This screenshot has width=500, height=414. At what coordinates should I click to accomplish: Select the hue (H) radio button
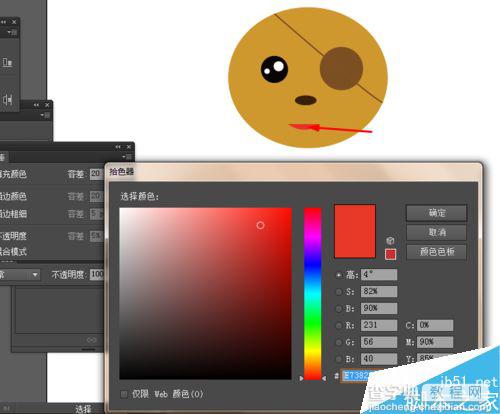[339, 275]
